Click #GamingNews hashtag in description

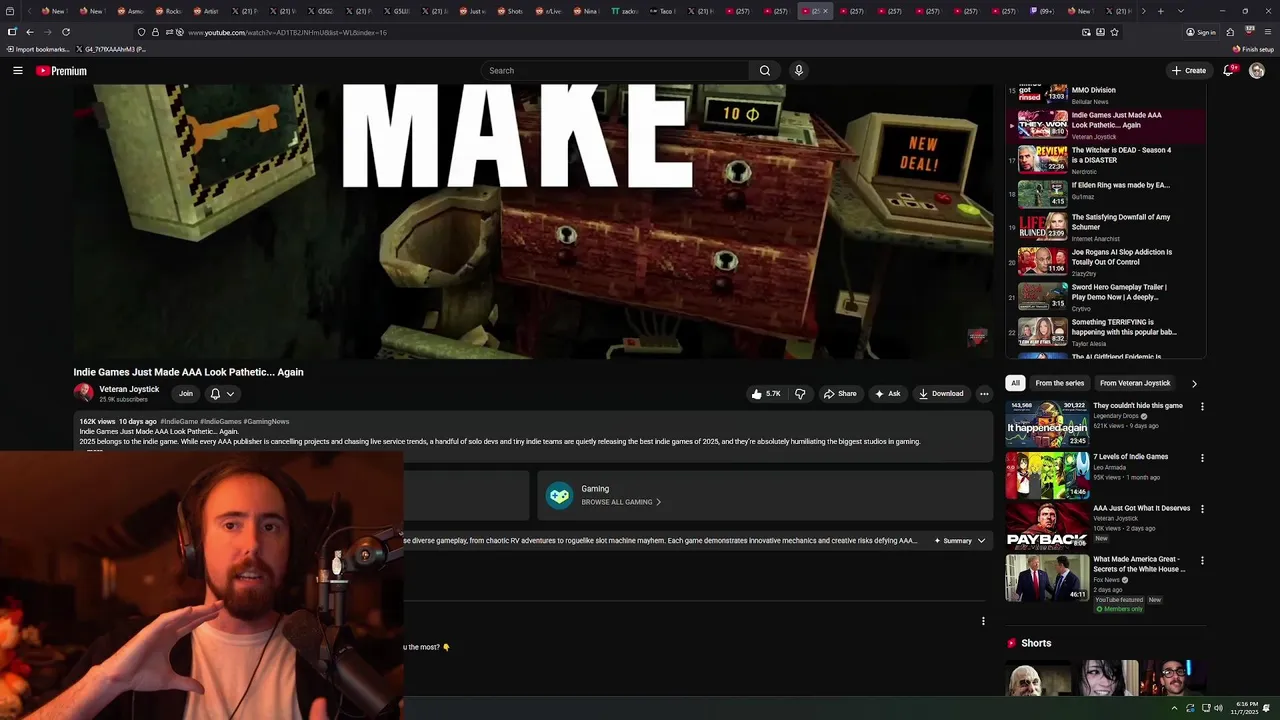(266, 422)
